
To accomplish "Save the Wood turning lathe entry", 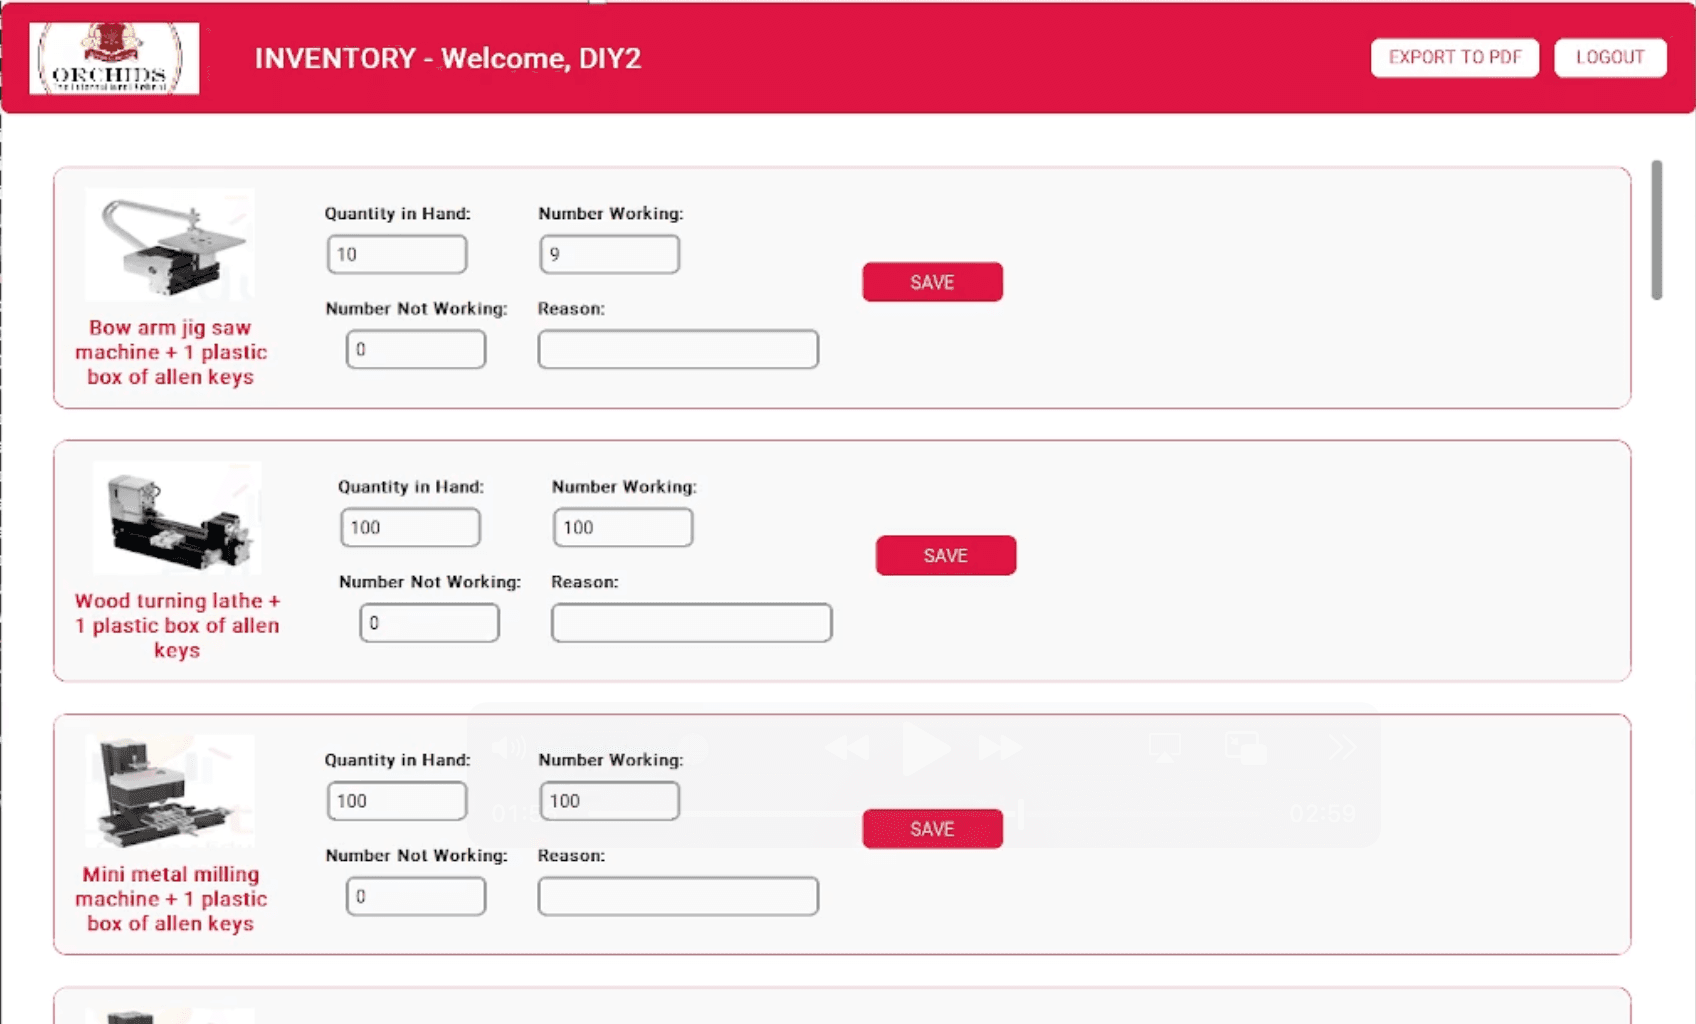I will click(x=946, y=555).
